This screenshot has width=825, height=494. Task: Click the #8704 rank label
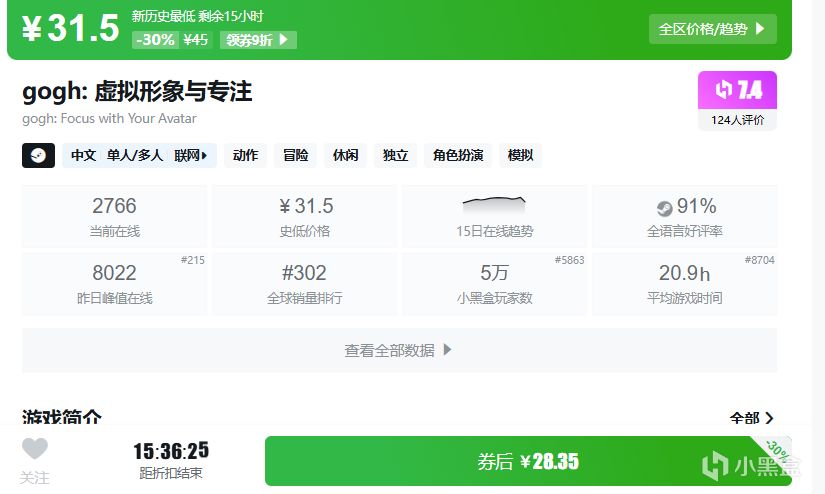tap(760, 260)
